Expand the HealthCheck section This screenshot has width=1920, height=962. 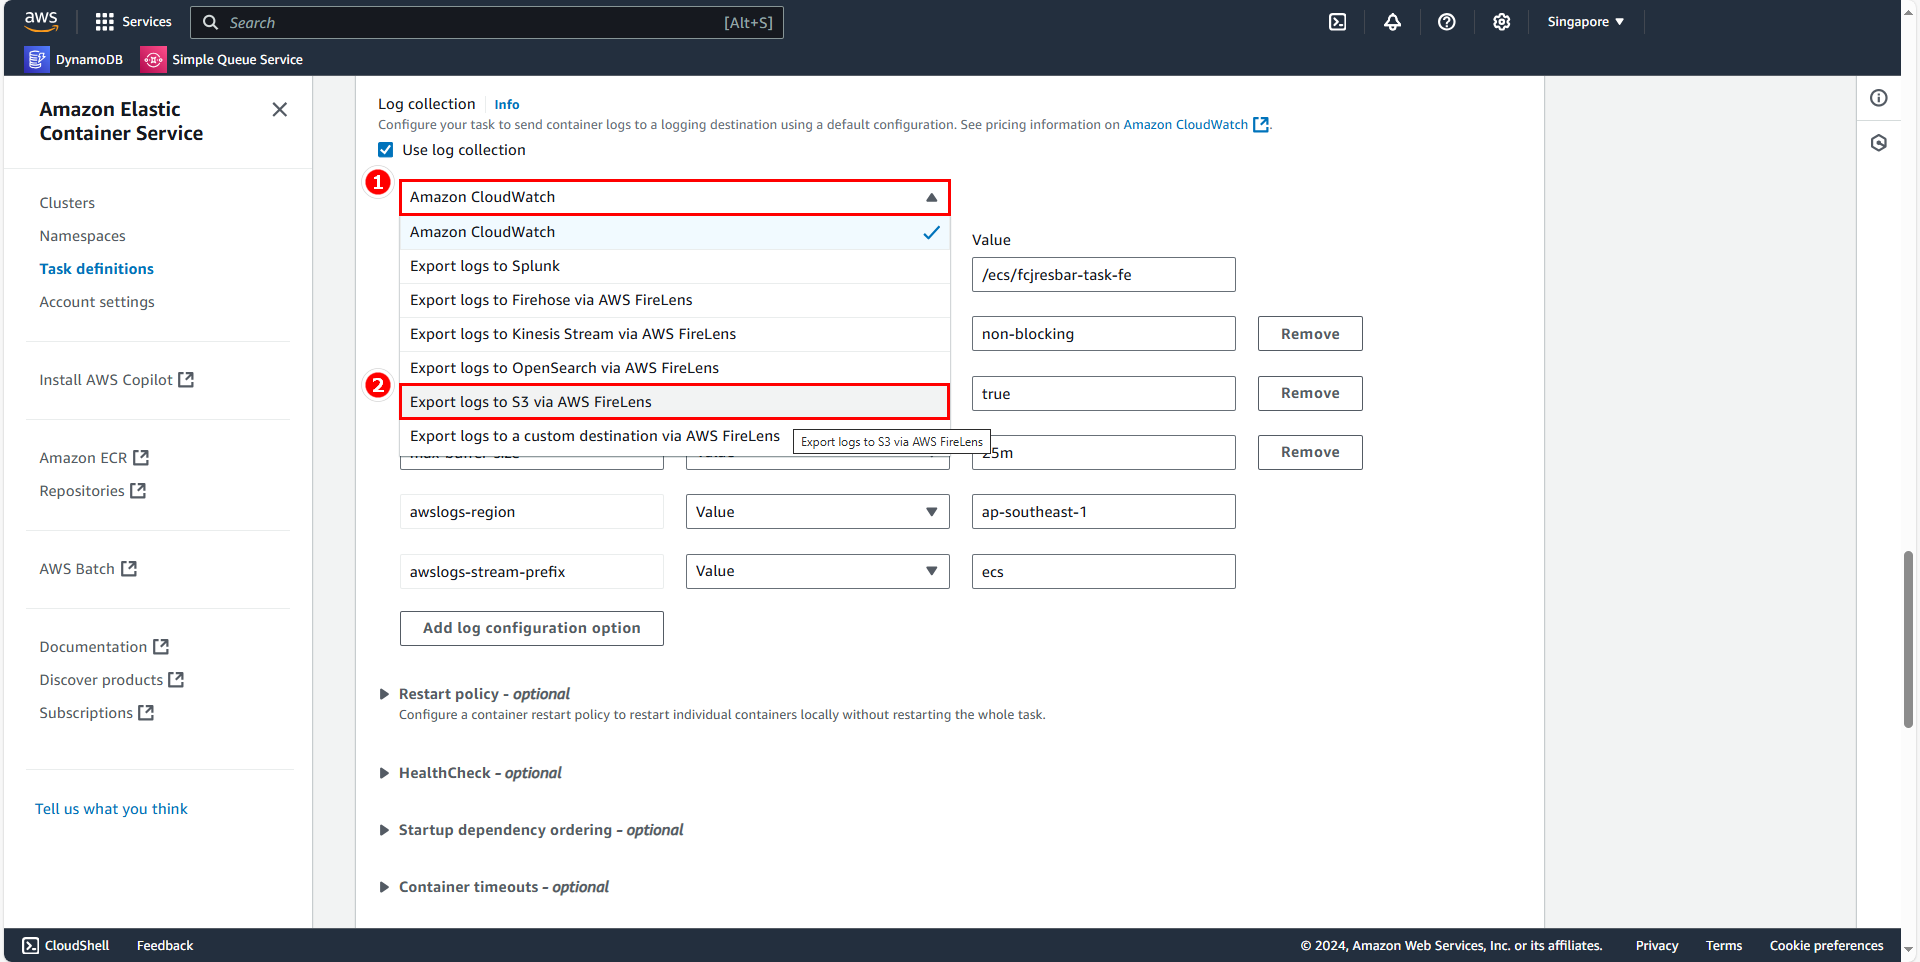384,773
